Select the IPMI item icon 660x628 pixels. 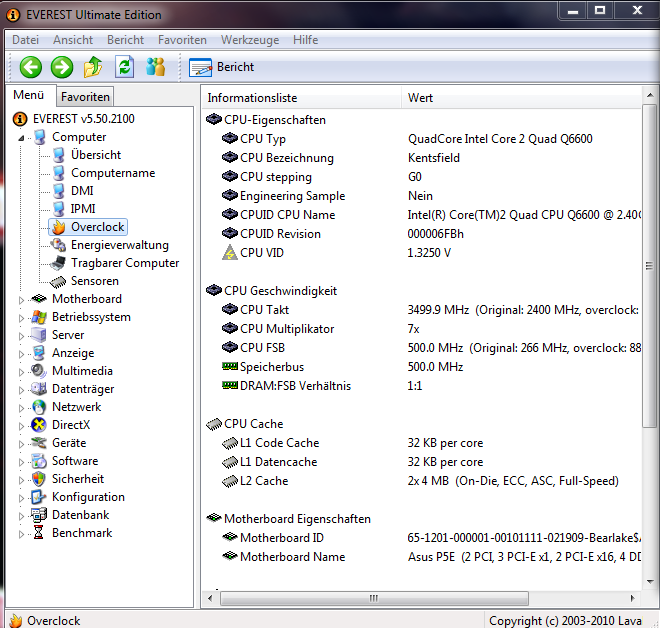[59, 209]
